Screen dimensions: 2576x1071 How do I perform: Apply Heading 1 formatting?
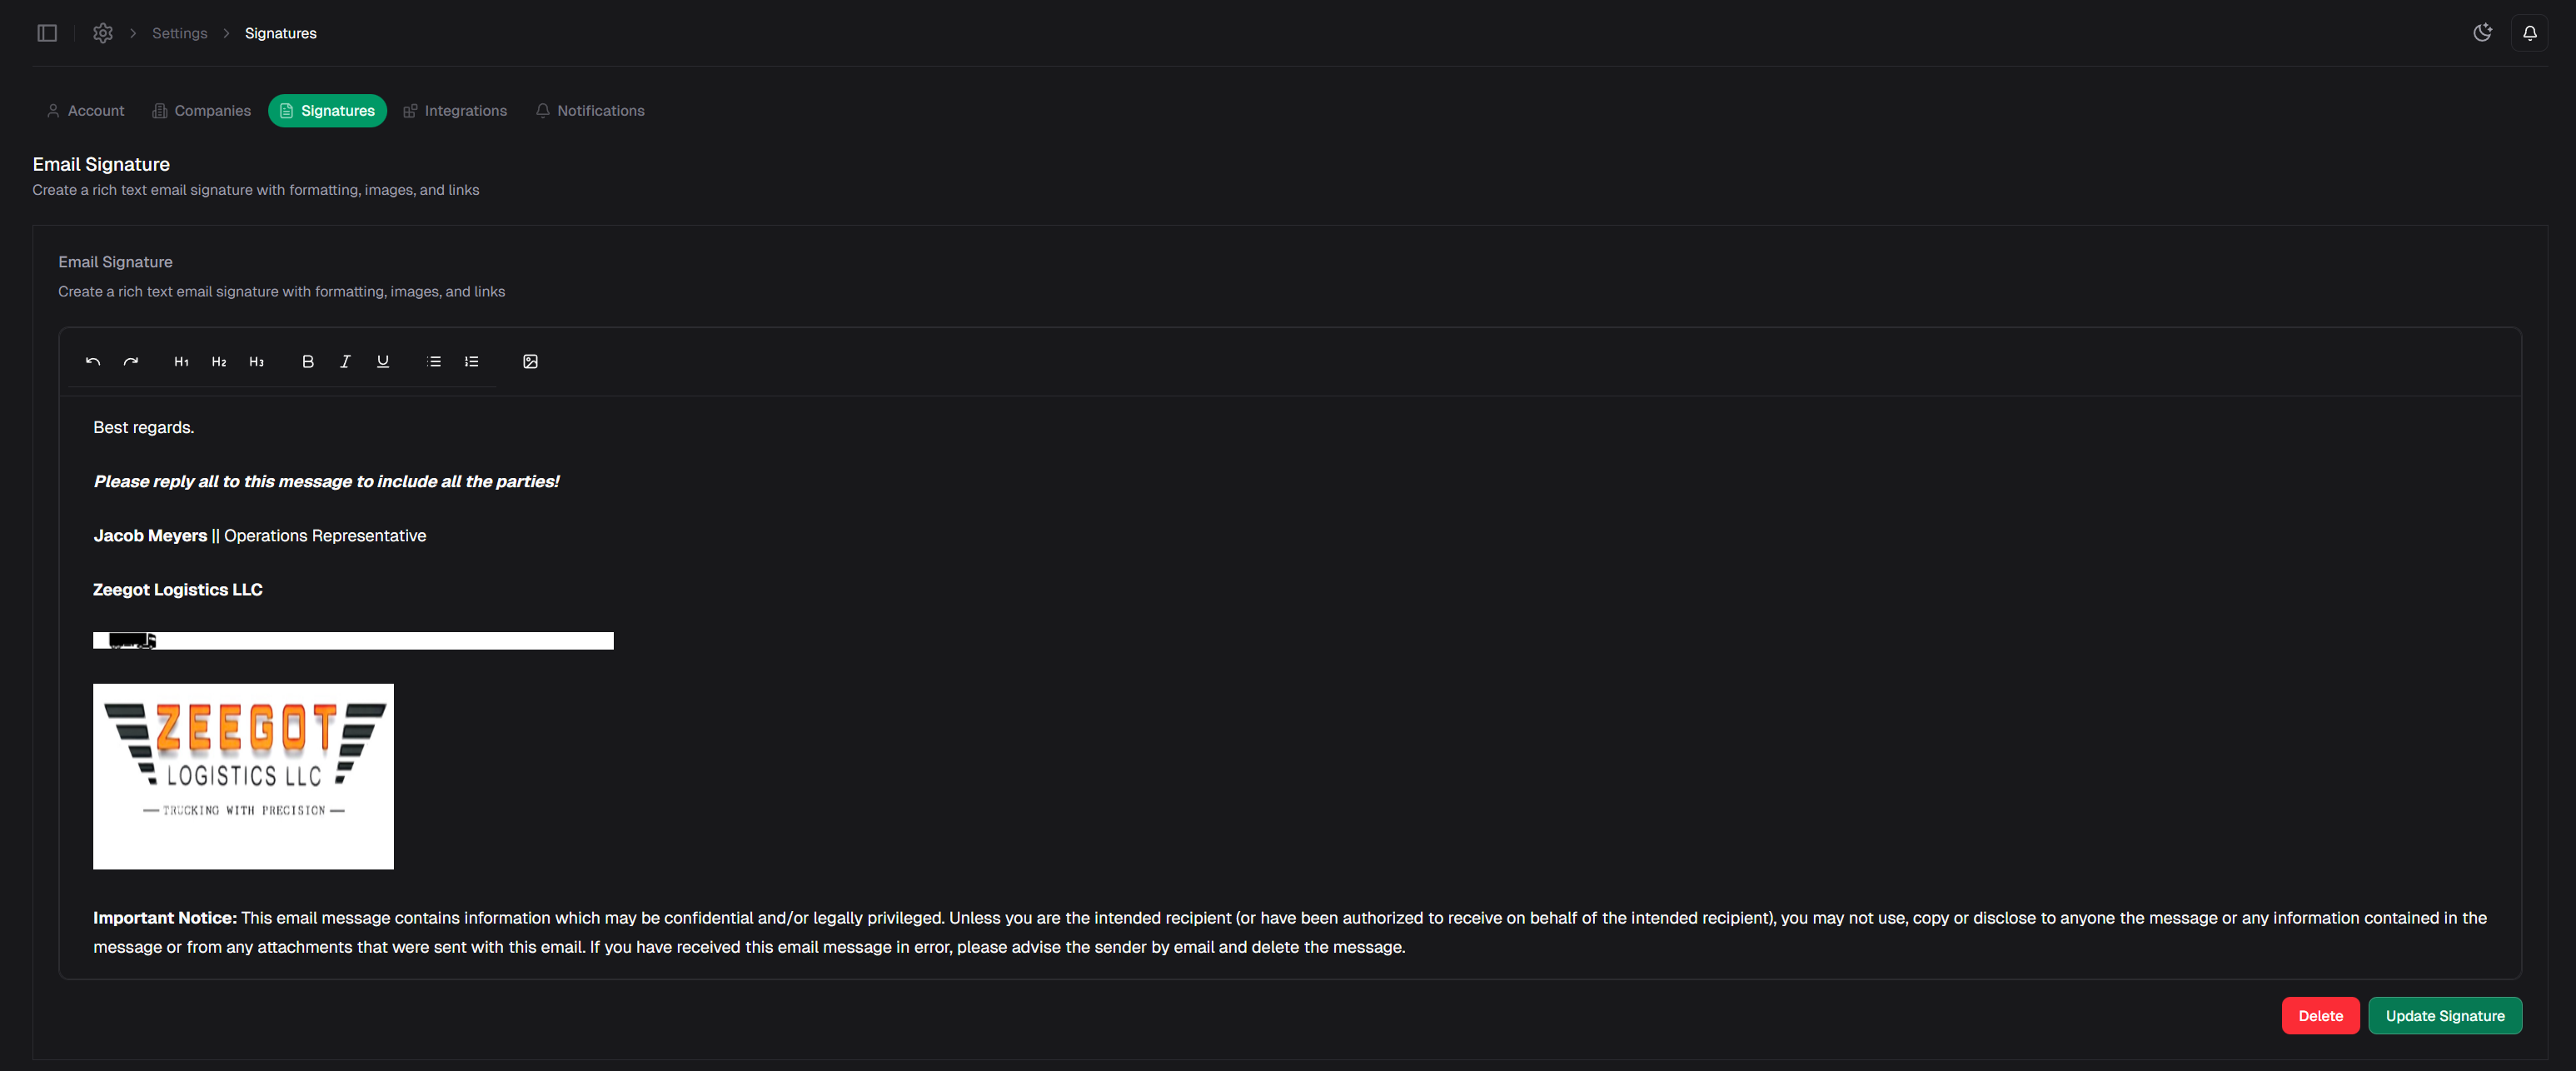(x=181, y=362)
